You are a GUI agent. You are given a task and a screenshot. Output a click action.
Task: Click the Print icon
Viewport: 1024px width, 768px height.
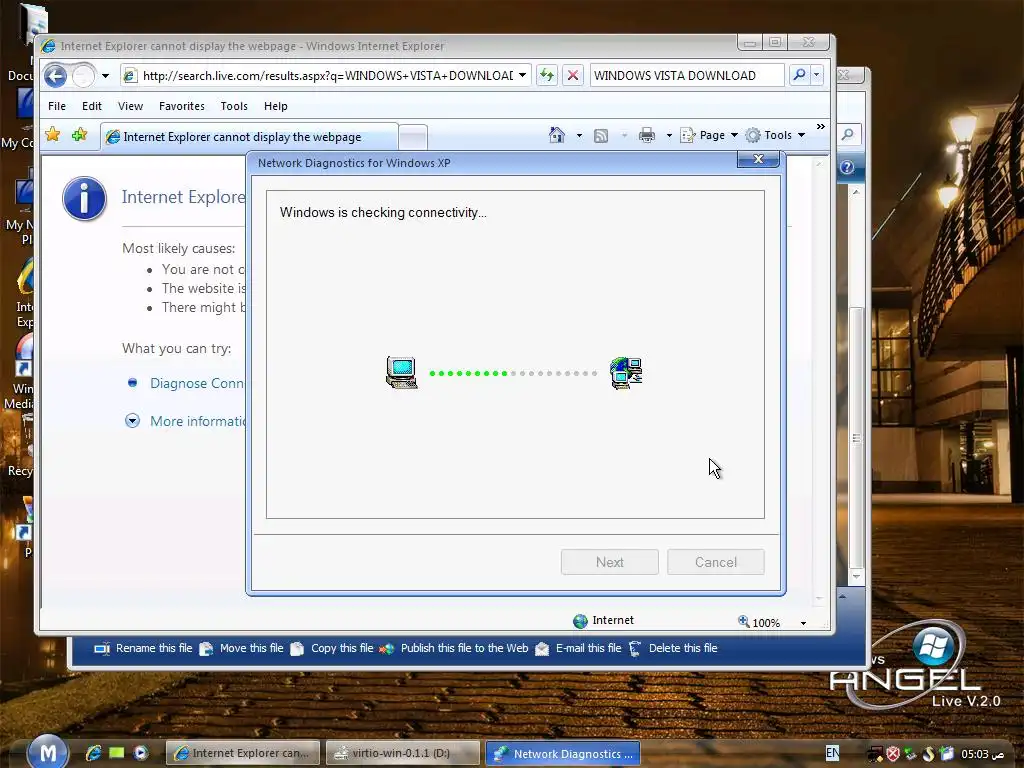[647, 135]
